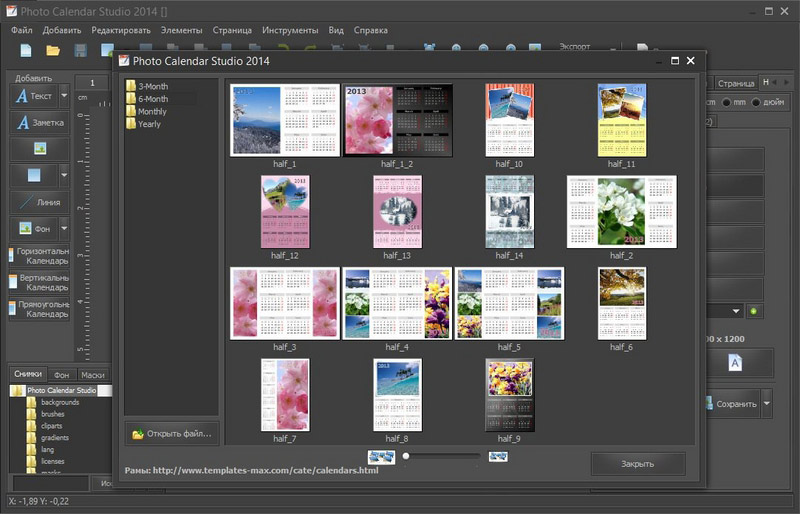This screenshot has height=514, width=800.
Task: Click the Open folder toolbar icon
Action: point(53,50)
